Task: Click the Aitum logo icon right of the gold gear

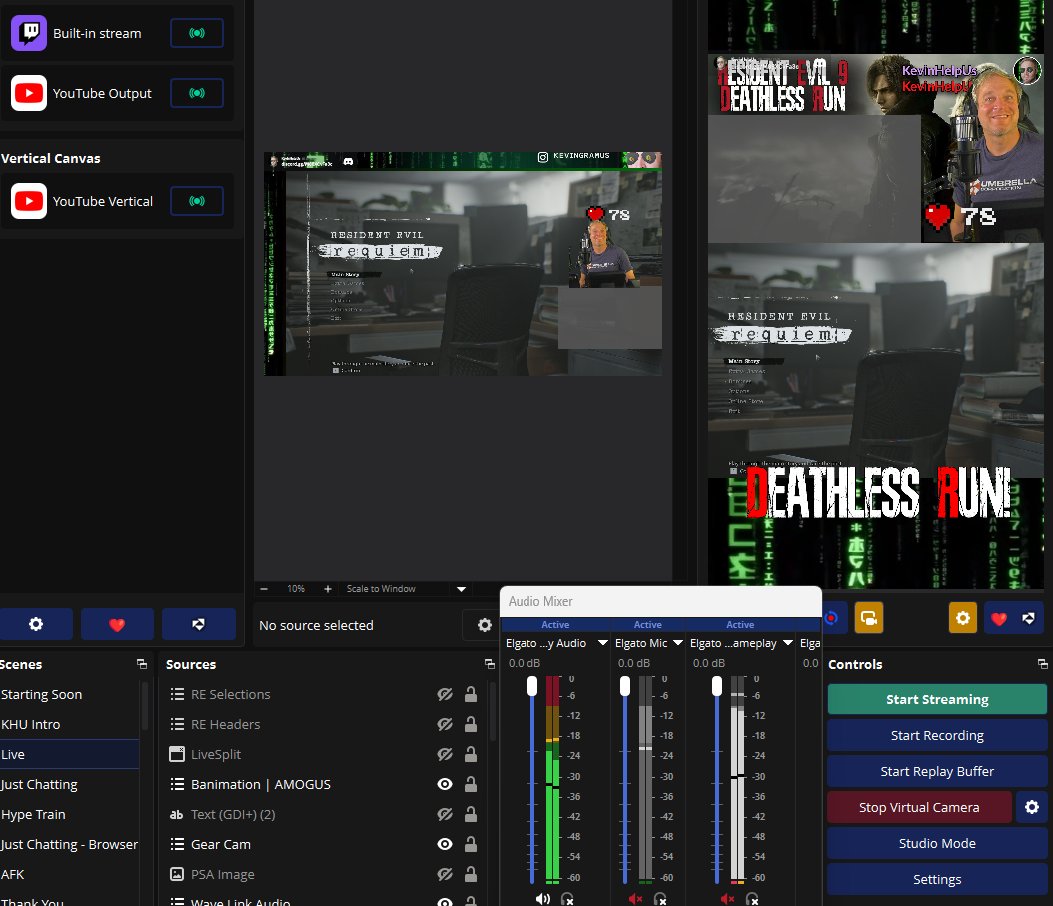Action: pyautogui.click(x=1029, y=619)
